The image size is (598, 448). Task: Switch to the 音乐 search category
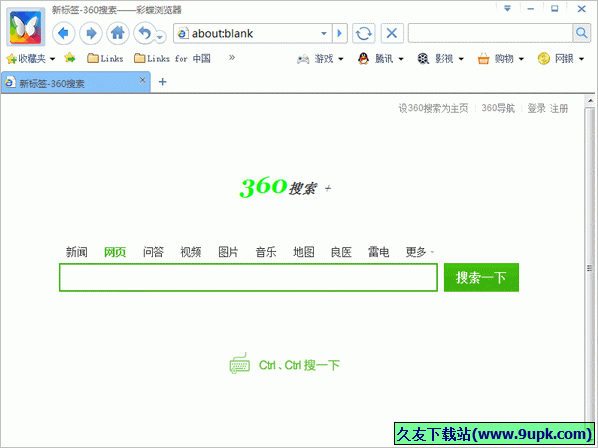coord(266,252)
